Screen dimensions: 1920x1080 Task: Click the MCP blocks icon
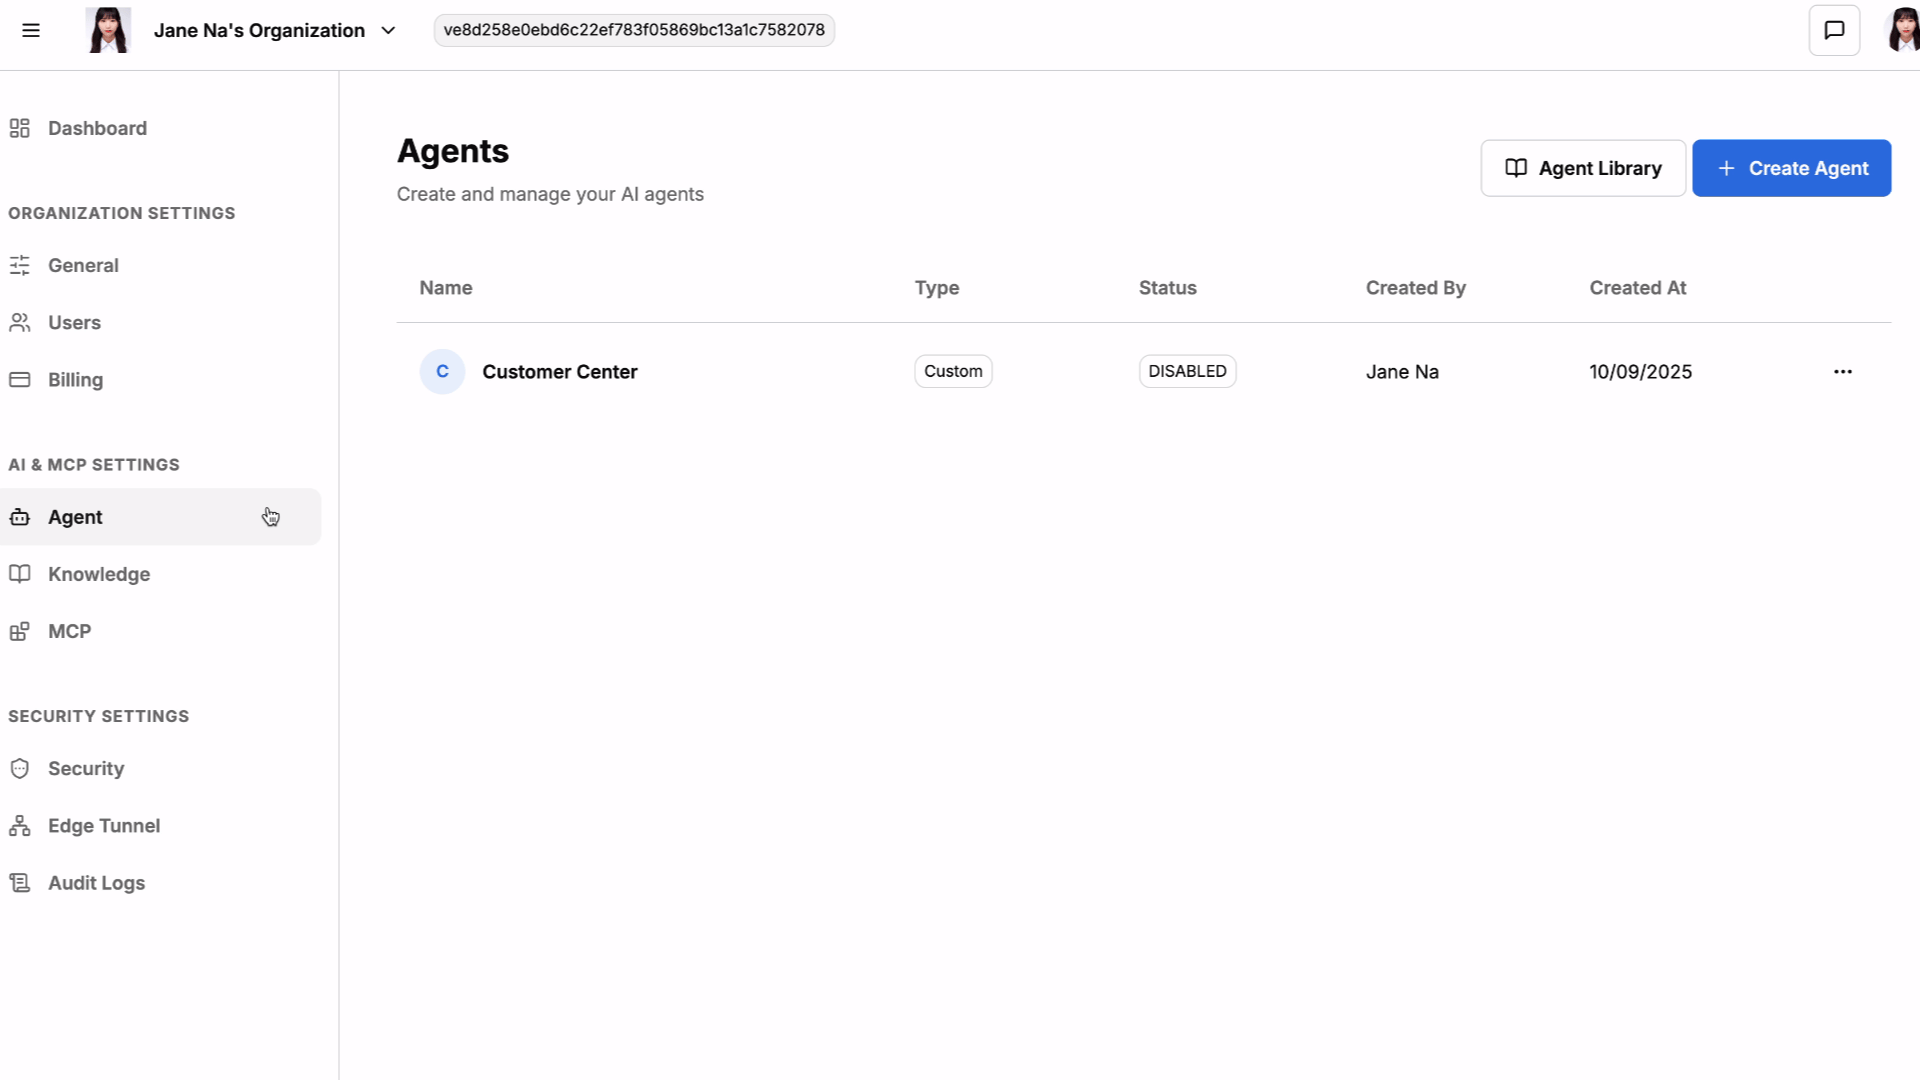click(20, 632)
